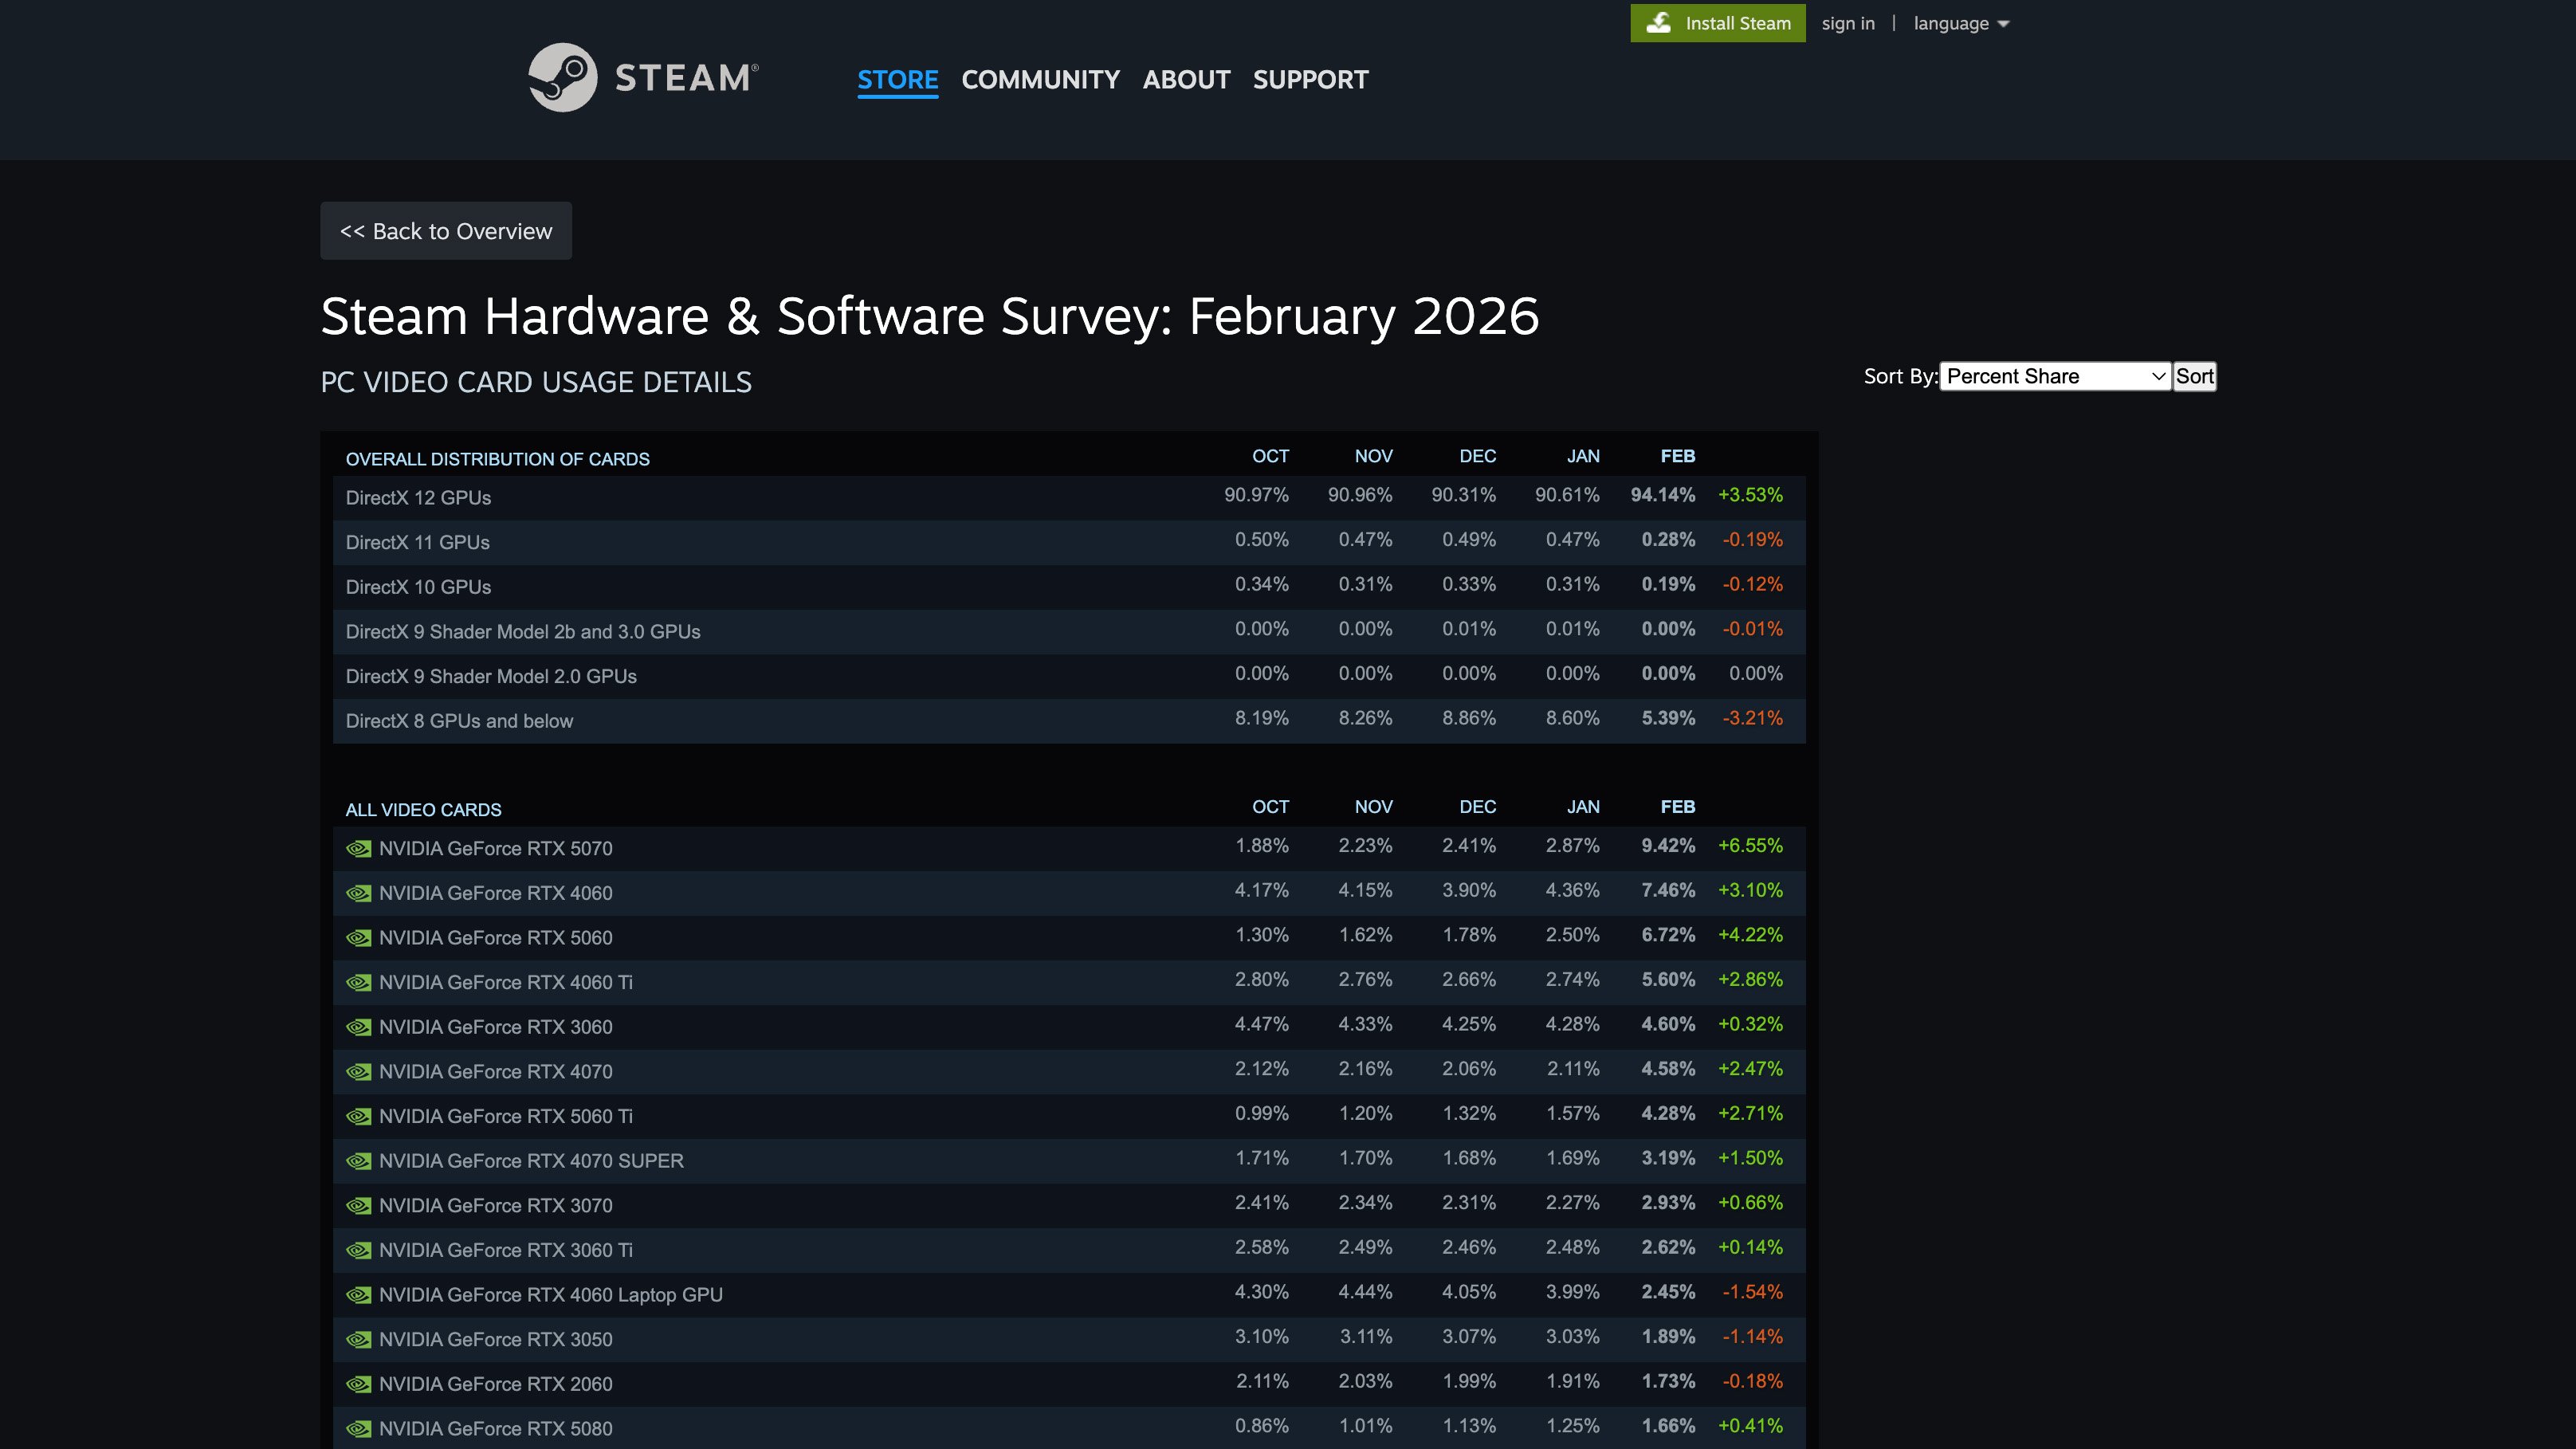Click the NVIDIA icon beside RTX 5070
Viewport: 2576px width, 1449px height.
pyautogui.click(x=357, y=848)
